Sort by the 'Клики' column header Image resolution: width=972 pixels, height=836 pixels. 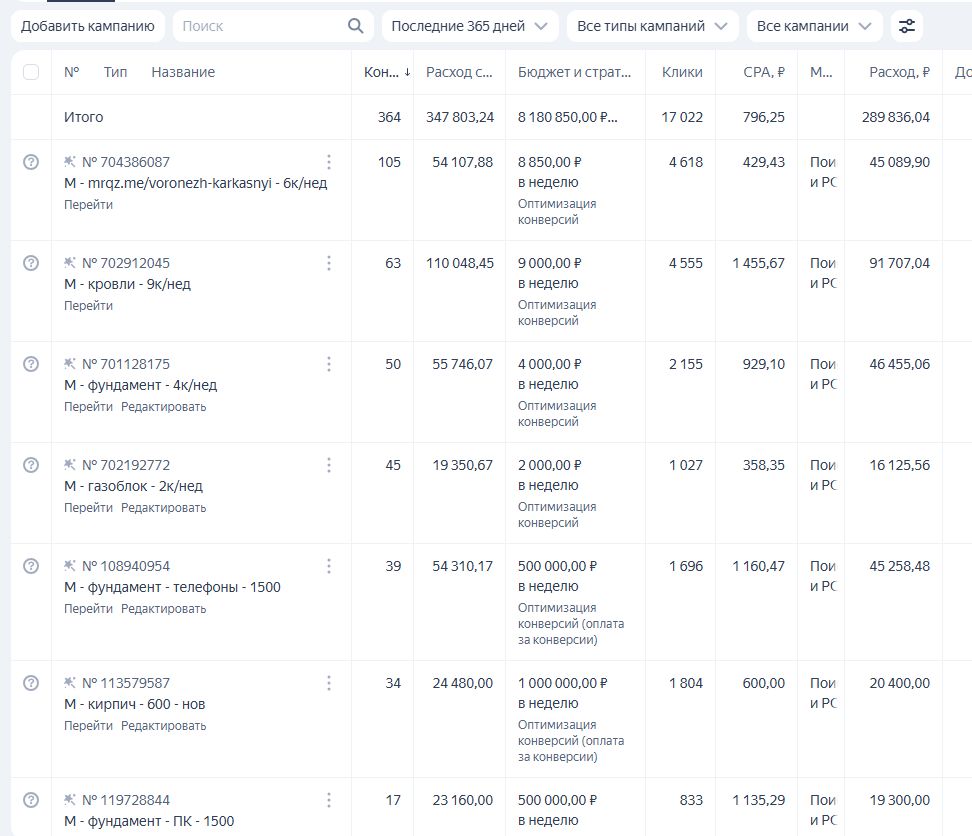[682, 72]
